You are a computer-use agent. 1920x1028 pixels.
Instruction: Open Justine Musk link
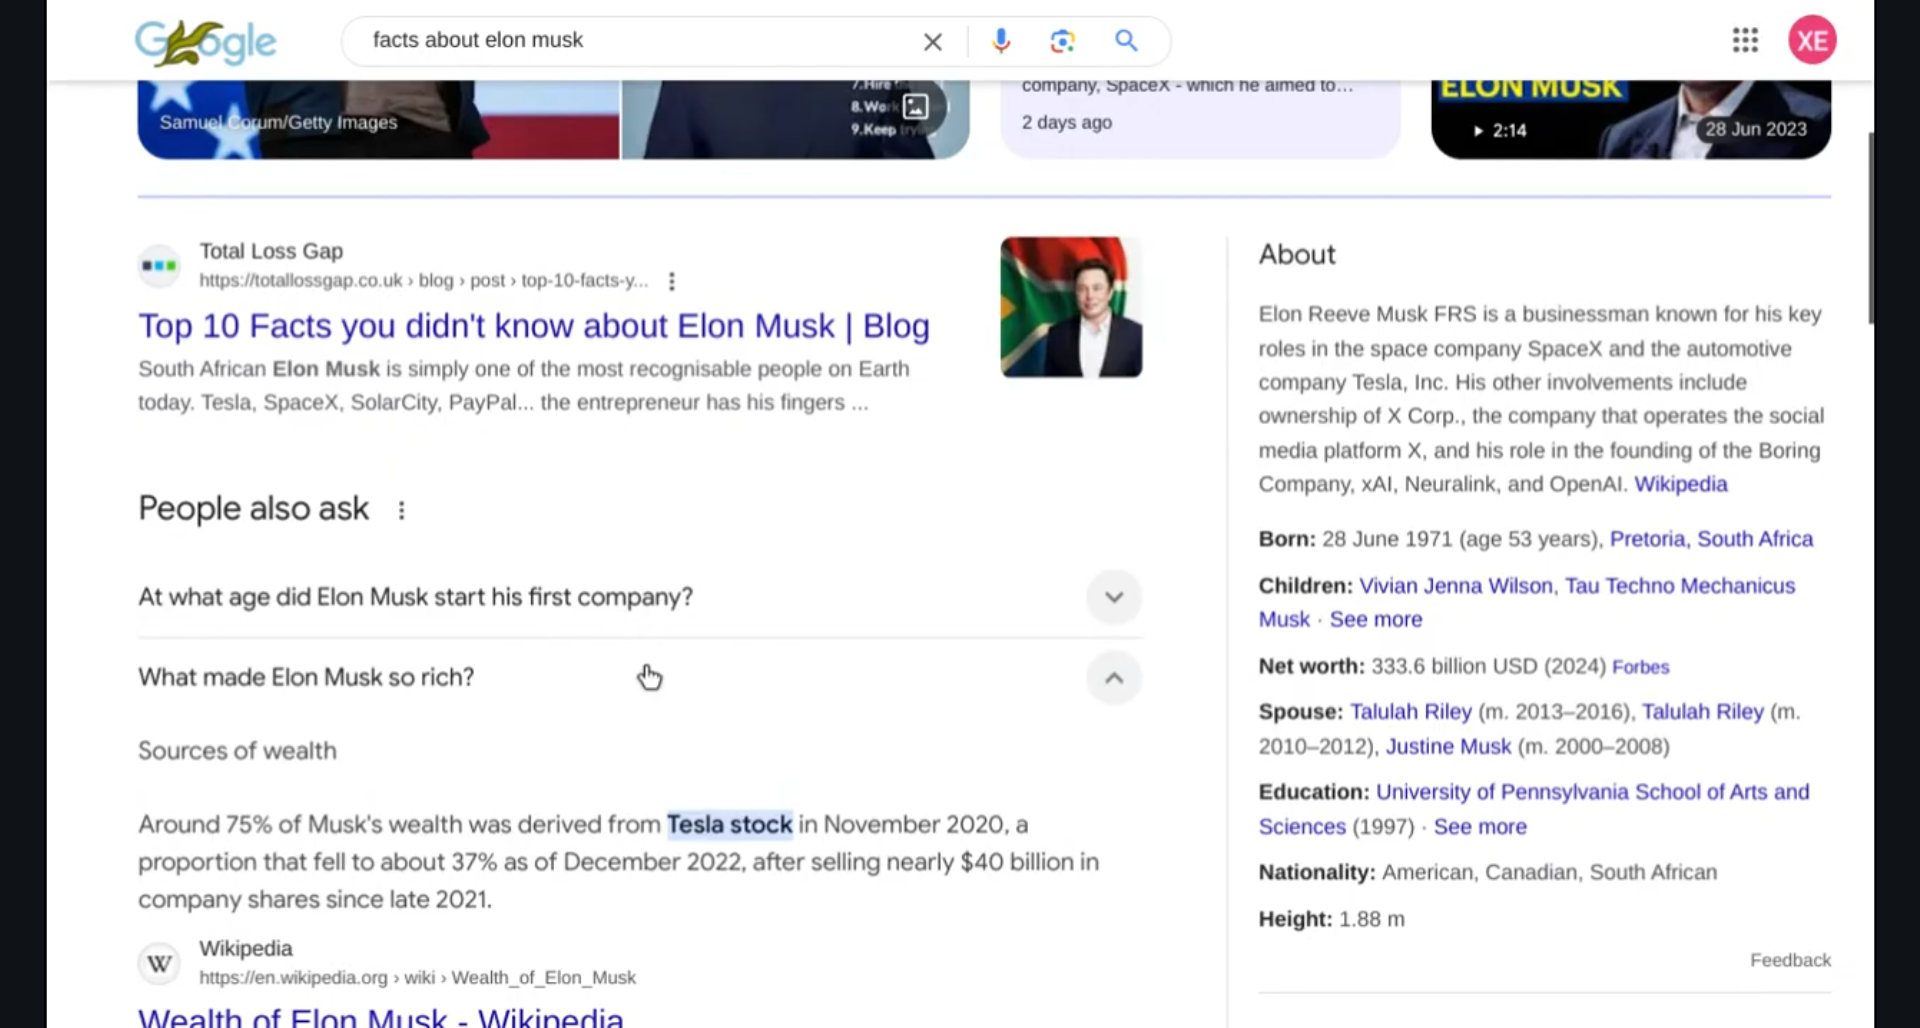tap(1448, 747)
